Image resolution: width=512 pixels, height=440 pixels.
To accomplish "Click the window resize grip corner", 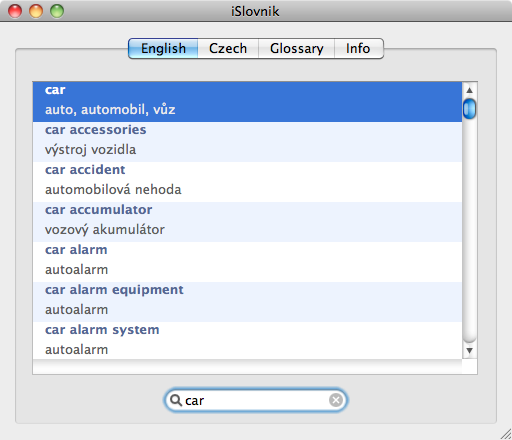I will pyautogui.click(x=506, y=434).
